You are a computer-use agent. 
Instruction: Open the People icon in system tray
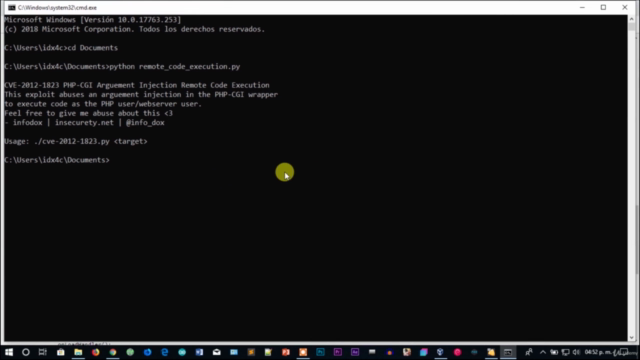(529, 352)
